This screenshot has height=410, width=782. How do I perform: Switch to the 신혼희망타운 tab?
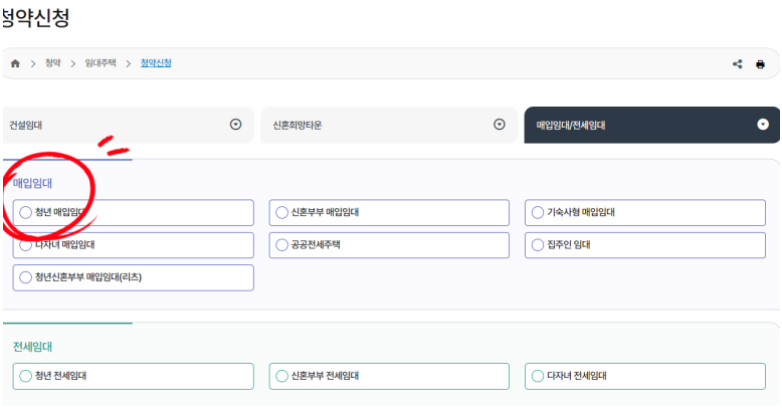click(x=389, y=125)
